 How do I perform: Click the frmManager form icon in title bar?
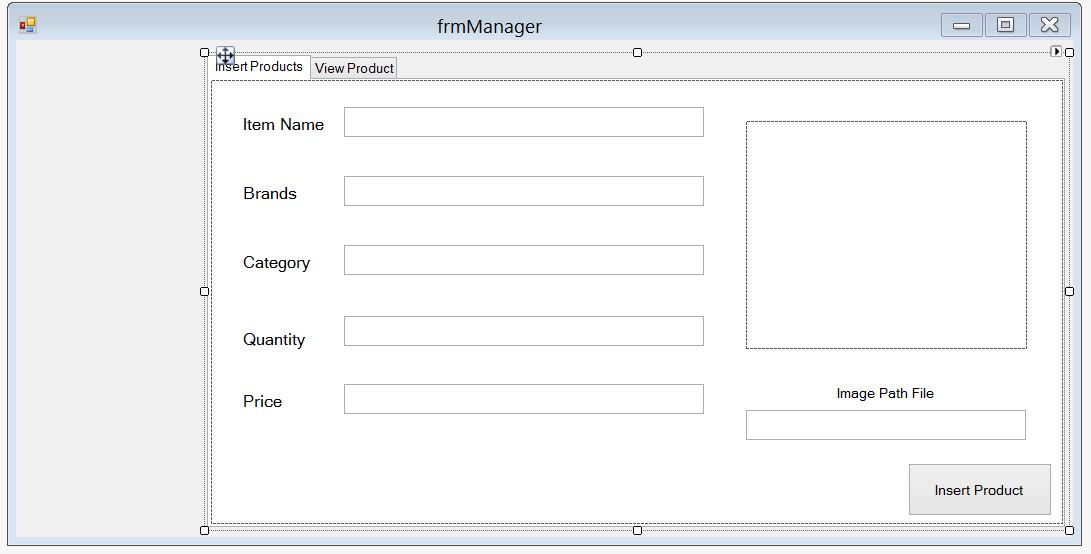pos(27,25)
